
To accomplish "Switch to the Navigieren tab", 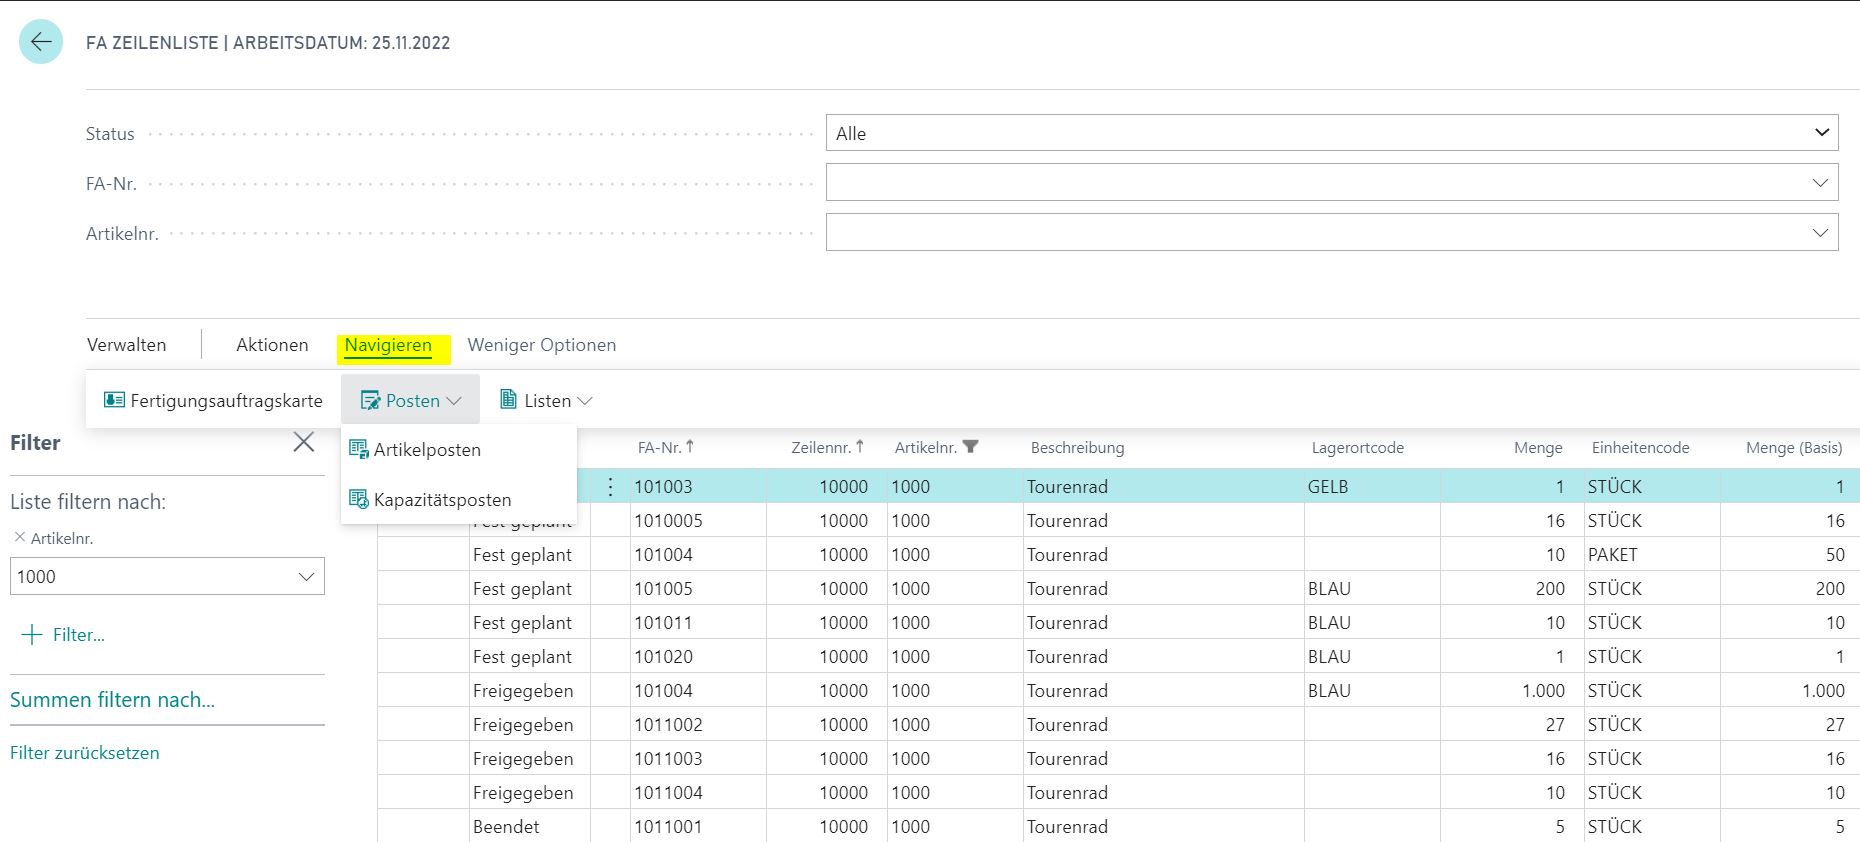I will pos(388,345).
